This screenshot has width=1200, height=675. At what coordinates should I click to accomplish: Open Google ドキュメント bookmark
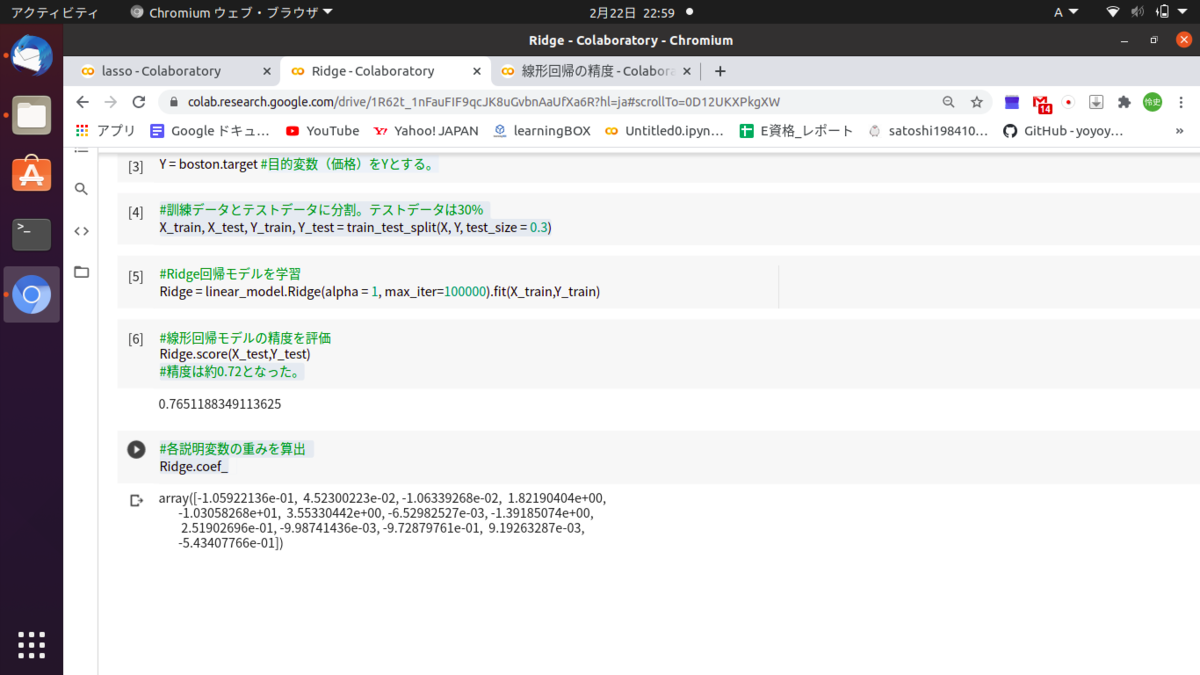210,131
